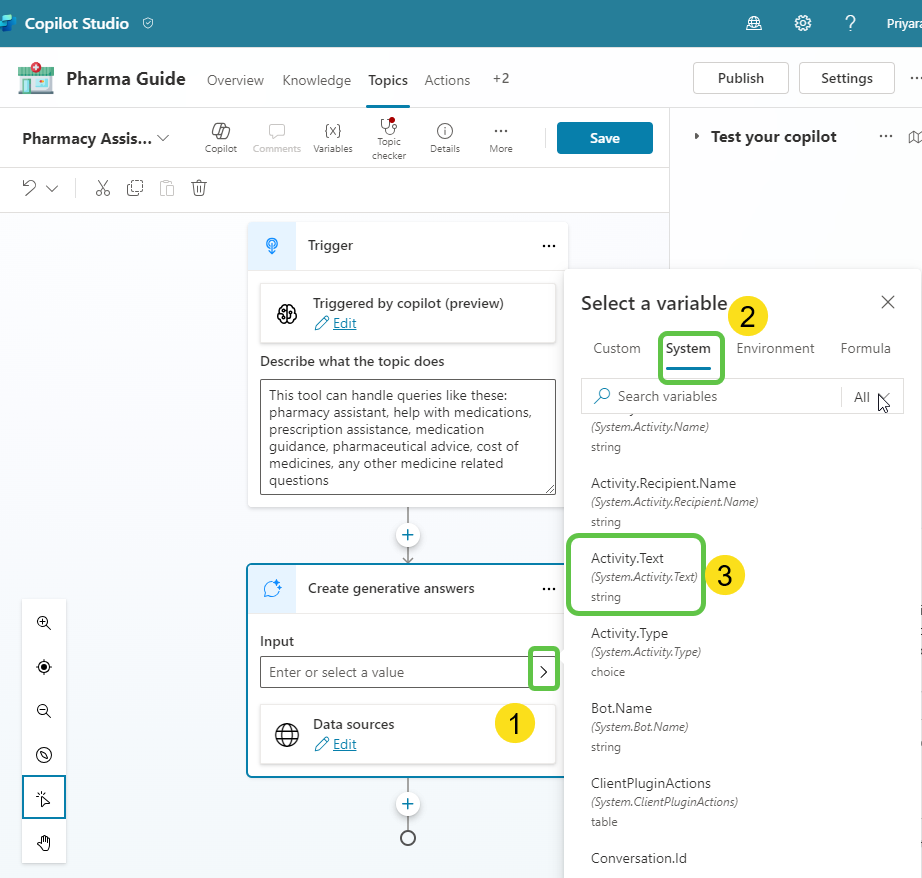Click the Publish button
The width and height of the screenshot is (922, 878).
click(740, 77)
